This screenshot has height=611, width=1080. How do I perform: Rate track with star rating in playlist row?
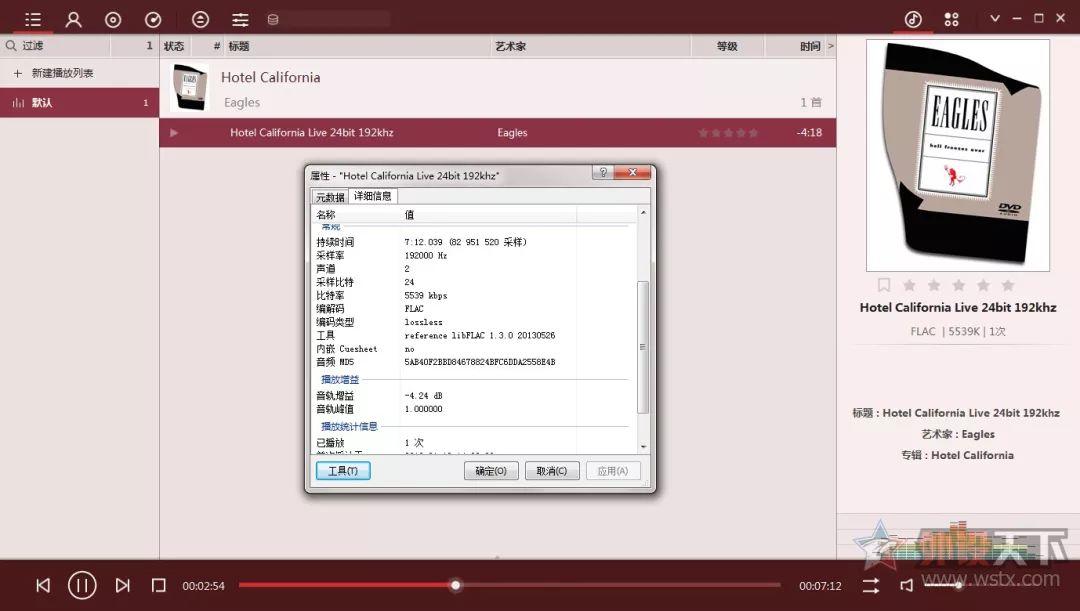coord(728,132)
